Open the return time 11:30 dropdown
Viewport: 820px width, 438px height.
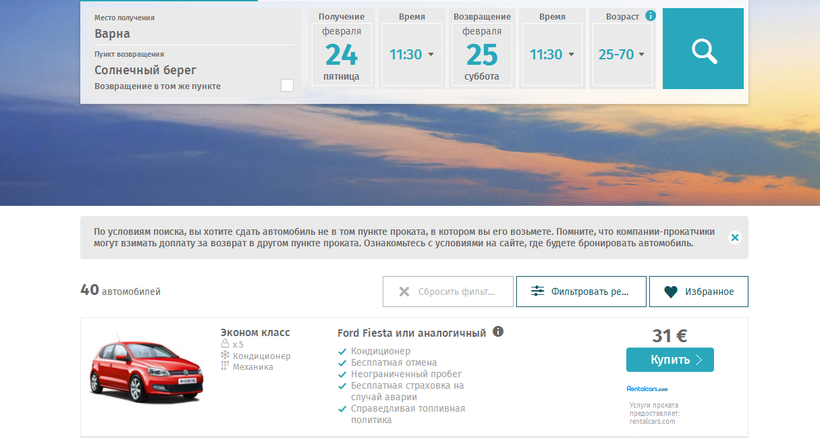(x=551, y=55)
